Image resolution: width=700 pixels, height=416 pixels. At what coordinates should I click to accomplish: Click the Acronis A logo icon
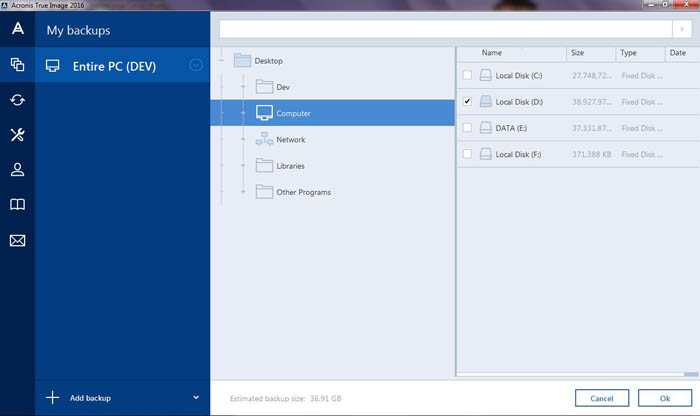(x=18, y=29)
